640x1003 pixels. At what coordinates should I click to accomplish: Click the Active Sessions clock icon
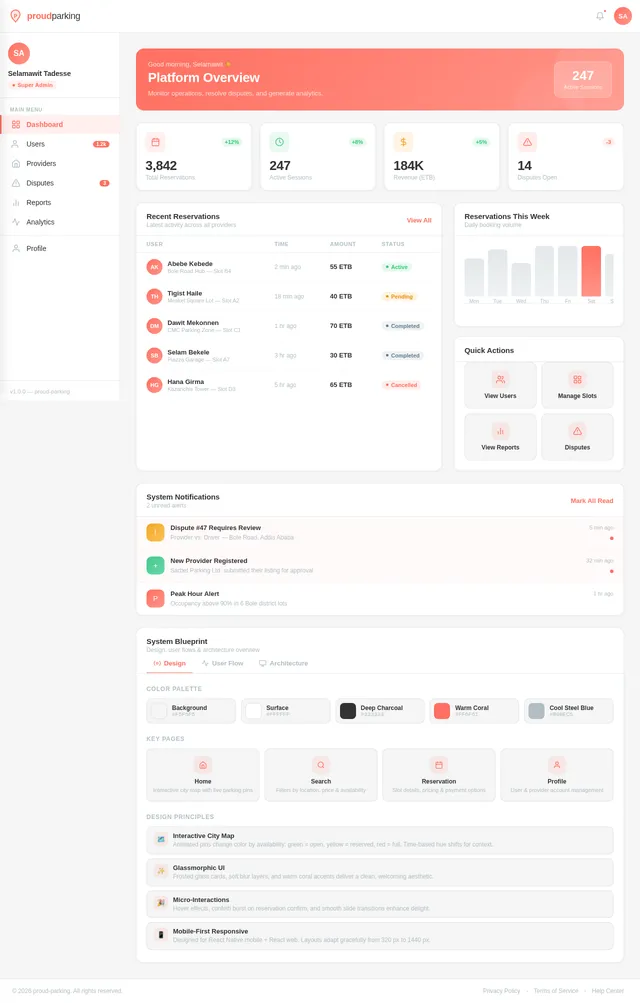pos(279,142)
